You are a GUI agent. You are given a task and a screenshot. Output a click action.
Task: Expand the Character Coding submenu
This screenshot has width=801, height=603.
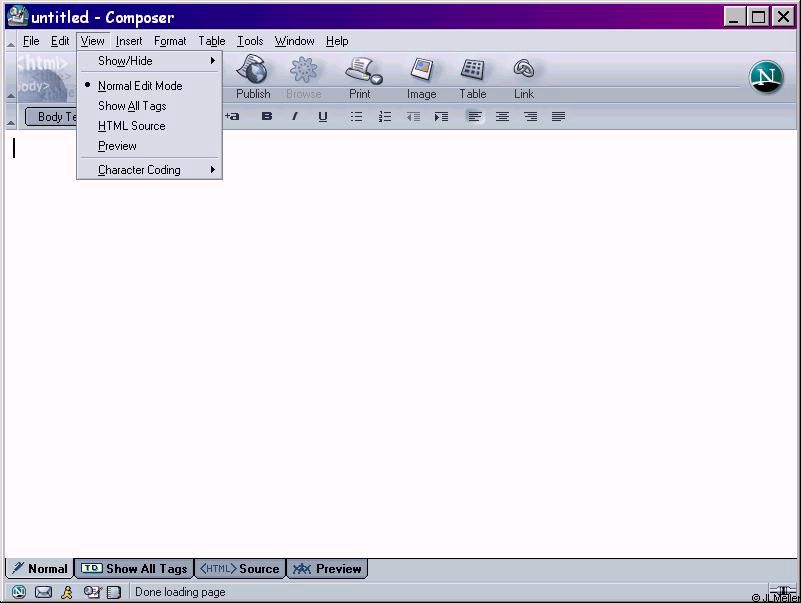pyautogui.click(x=149, y=170)
